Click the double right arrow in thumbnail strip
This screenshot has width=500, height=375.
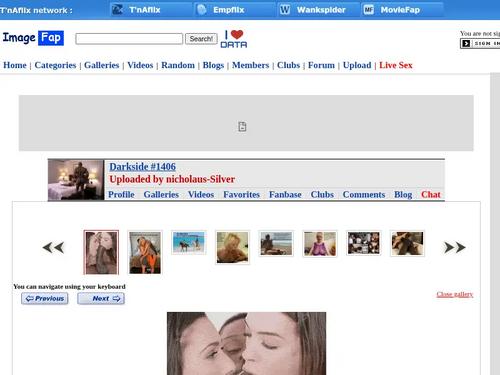tap(455, 248)
